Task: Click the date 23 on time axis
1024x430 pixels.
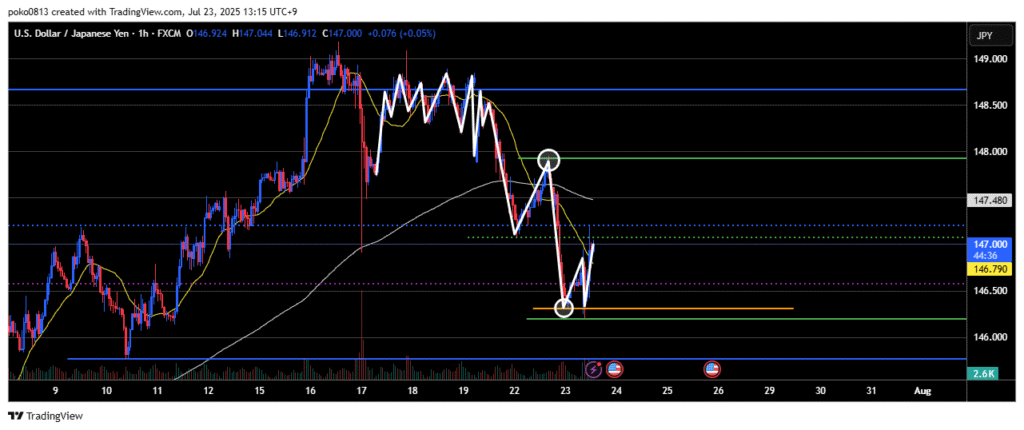Action: pos(564,391)
